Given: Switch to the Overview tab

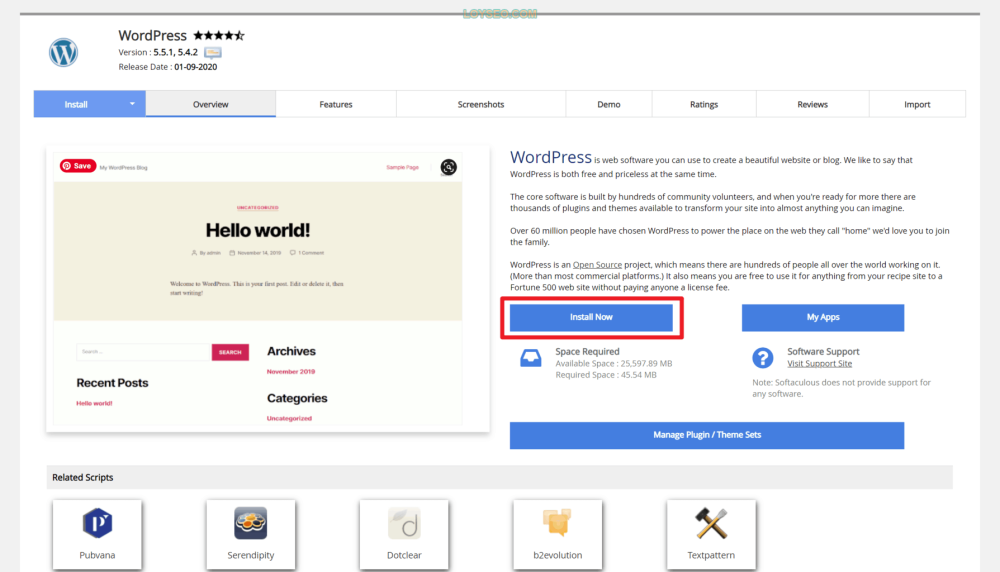Looking at the screenshot, I should tap(210, 105).
